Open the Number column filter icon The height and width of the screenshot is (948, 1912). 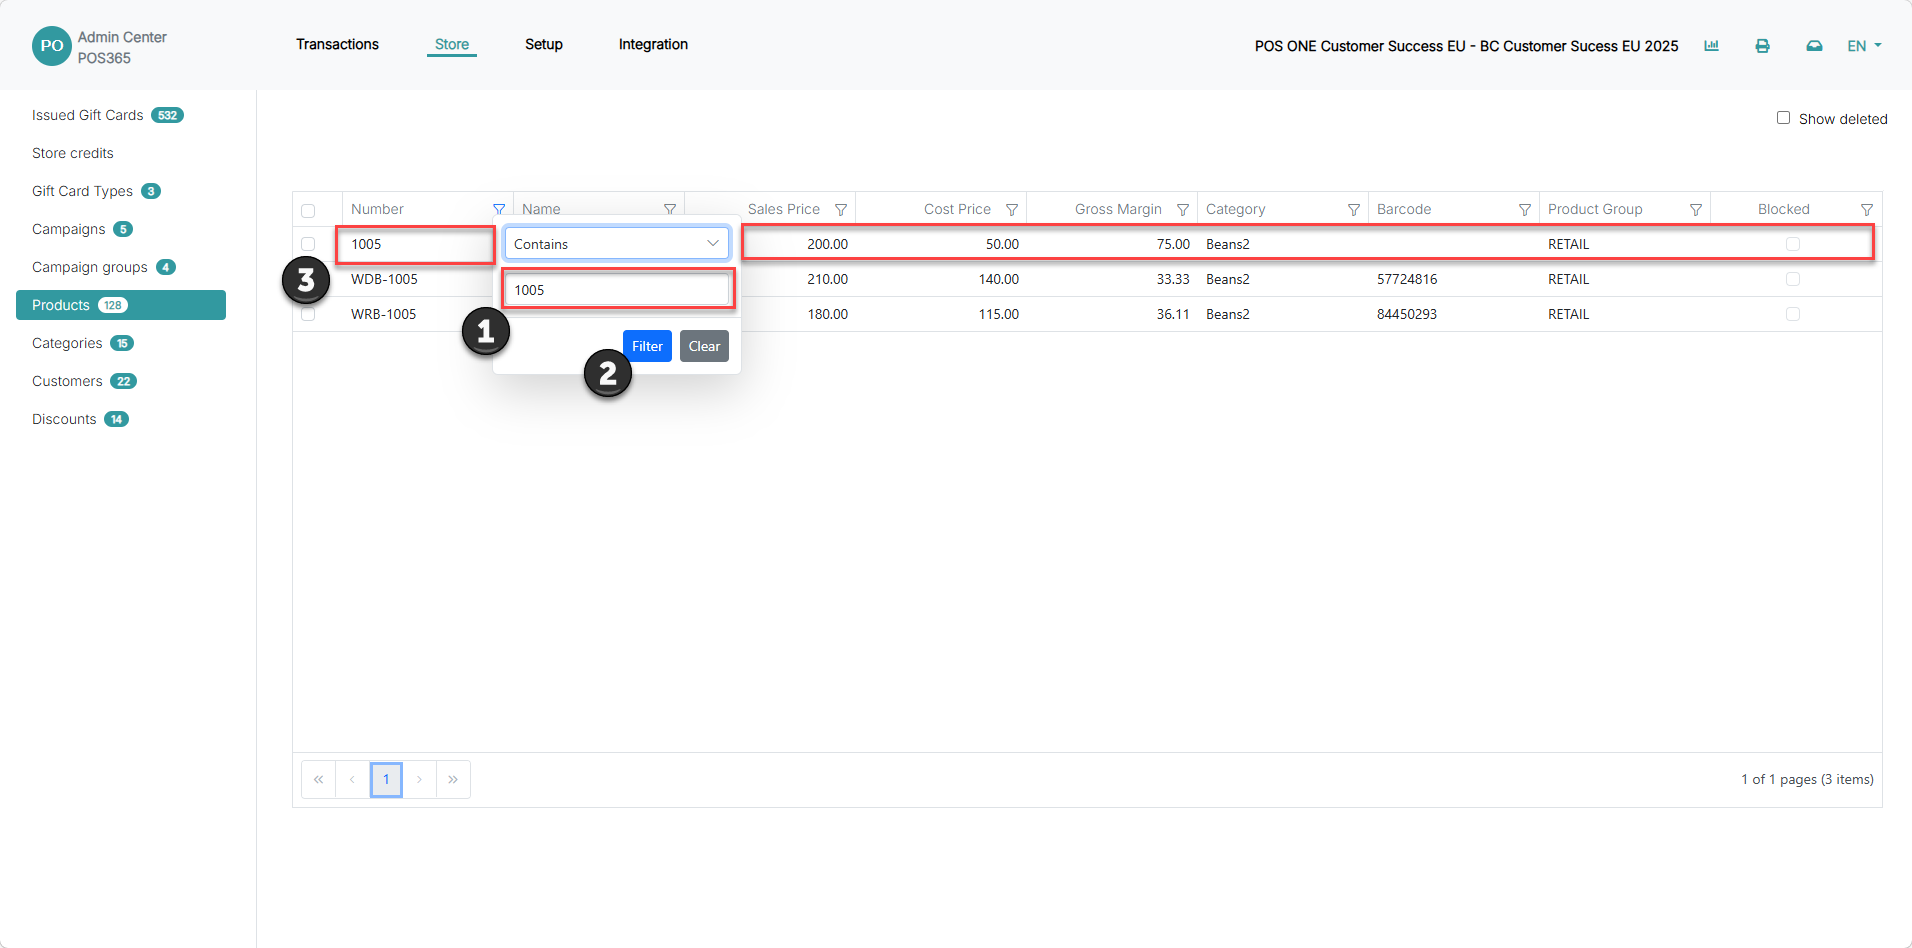pos(499,209)
